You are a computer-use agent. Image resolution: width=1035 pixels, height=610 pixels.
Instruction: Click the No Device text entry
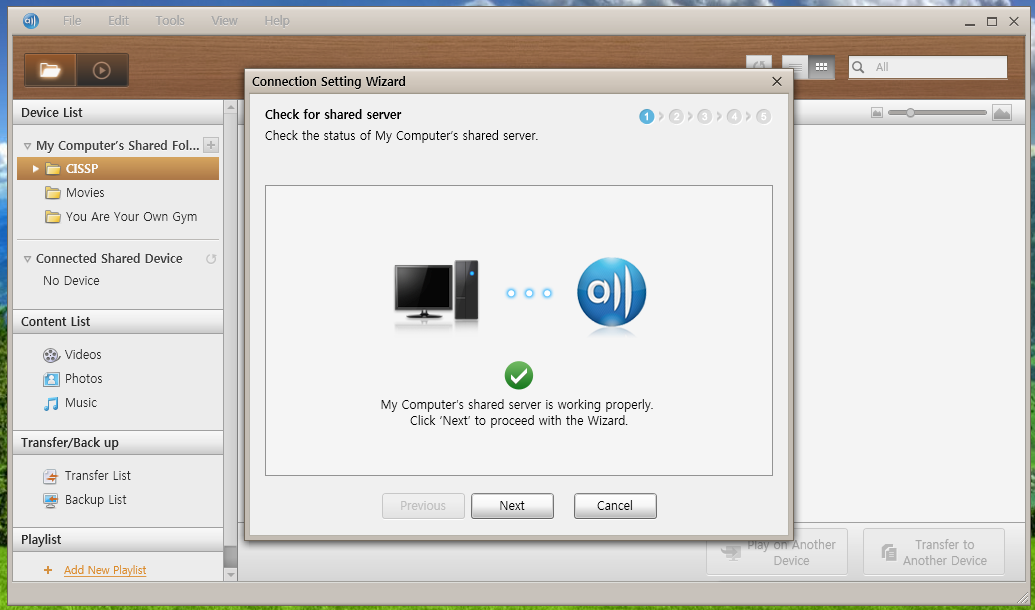pos(71,281)
